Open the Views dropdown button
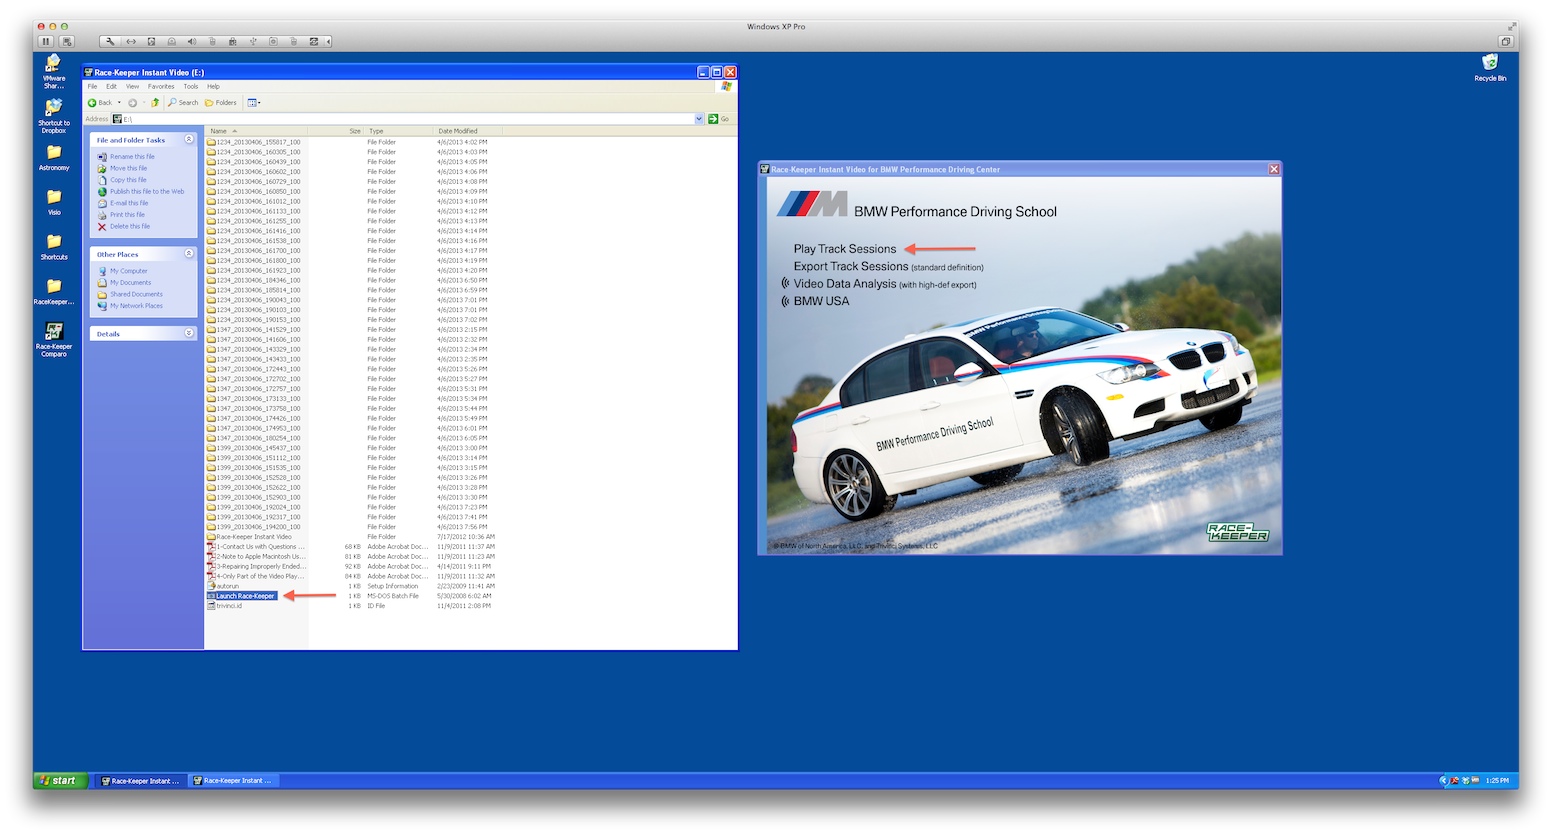The image size is (1551, 835). [254, 102]
